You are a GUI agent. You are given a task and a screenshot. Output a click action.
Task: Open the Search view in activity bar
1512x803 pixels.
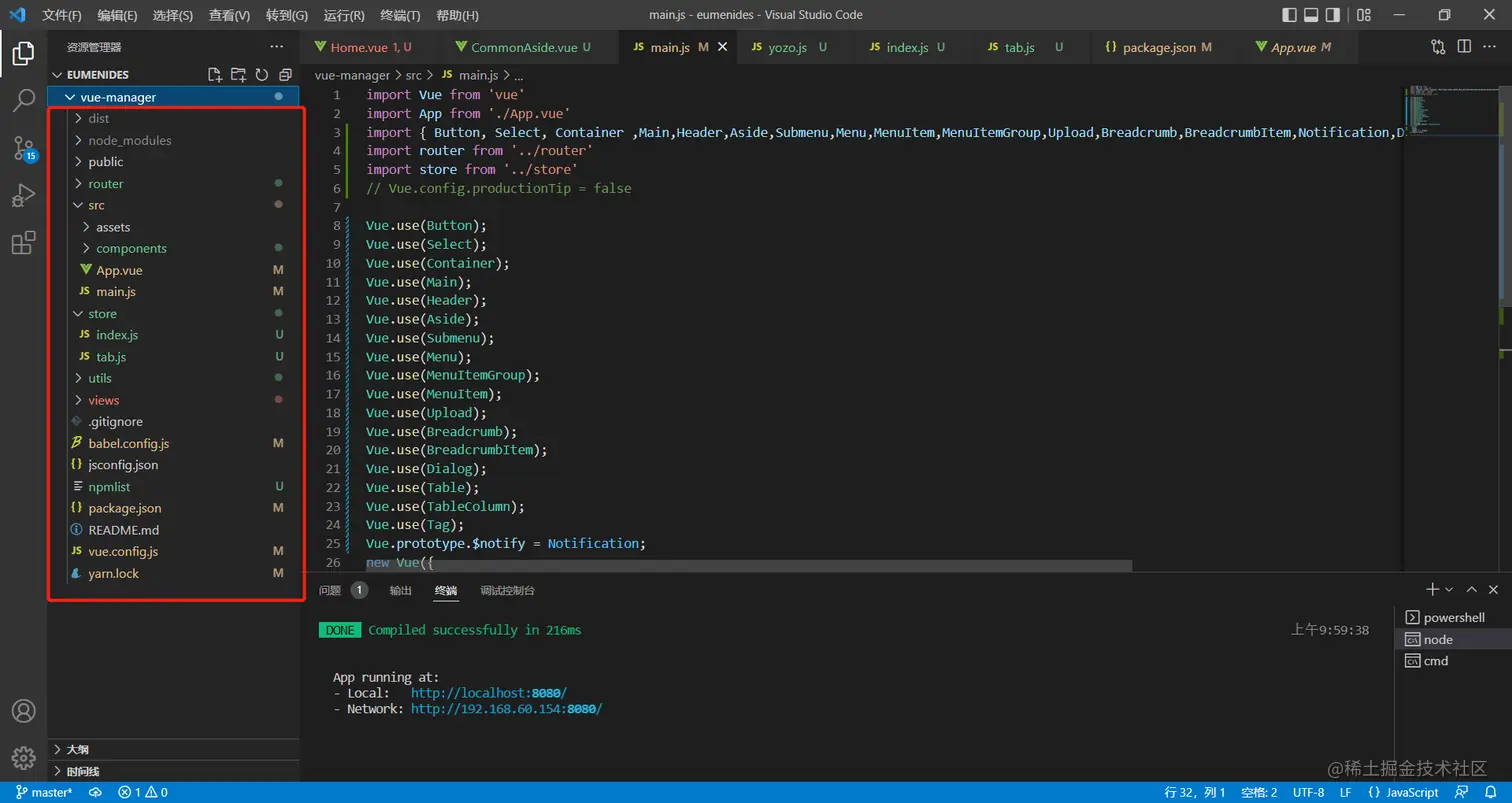pyautogui.click(x=23, y=101)
